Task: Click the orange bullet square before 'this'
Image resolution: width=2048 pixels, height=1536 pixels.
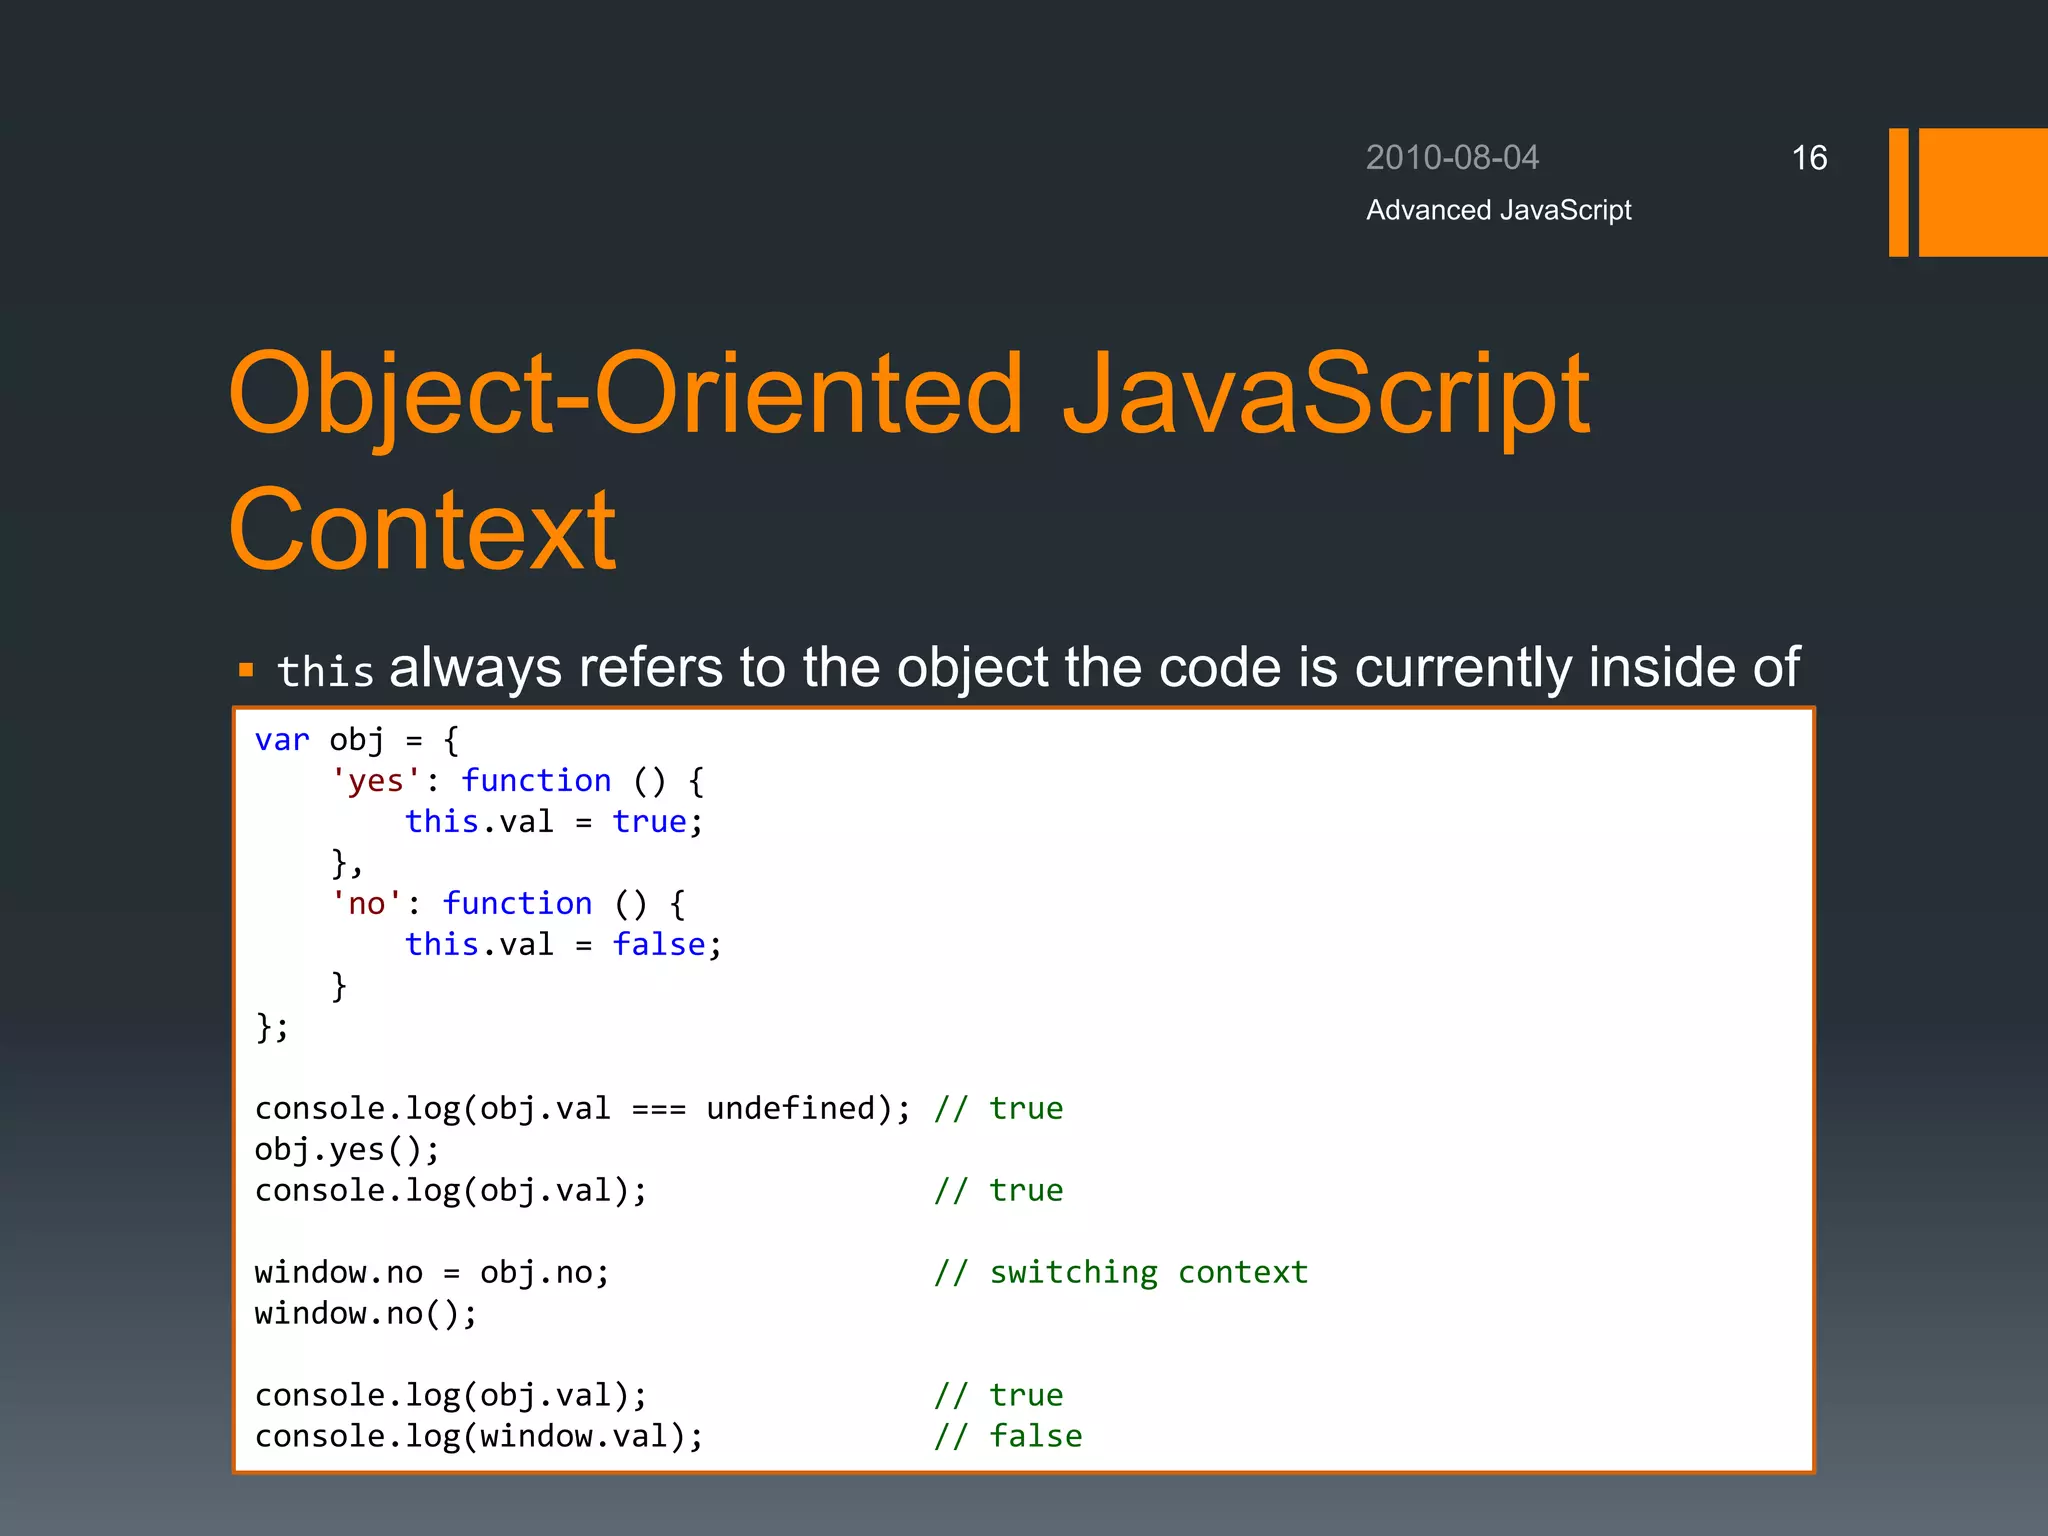Action: click(x=246, y=670)
